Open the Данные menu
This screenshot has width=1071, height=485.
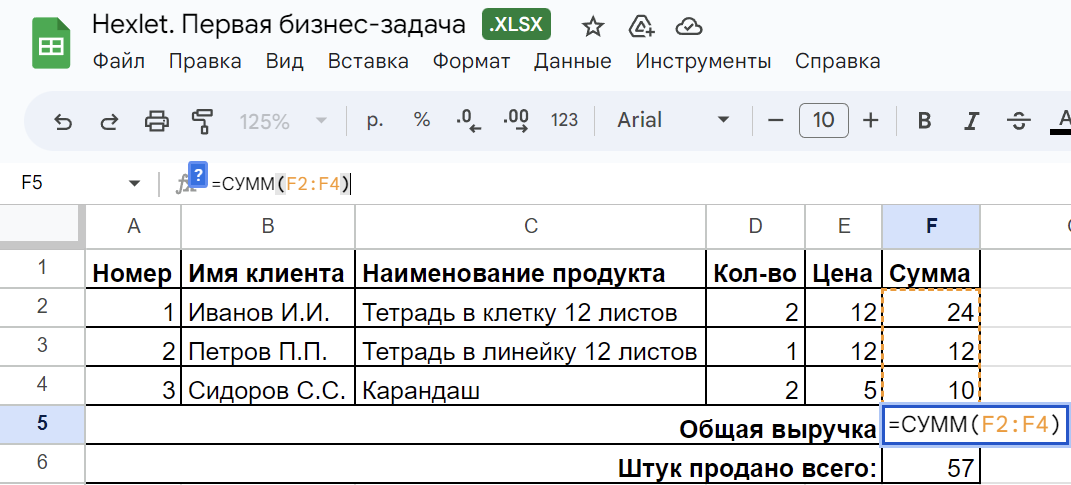pos(572,61)
